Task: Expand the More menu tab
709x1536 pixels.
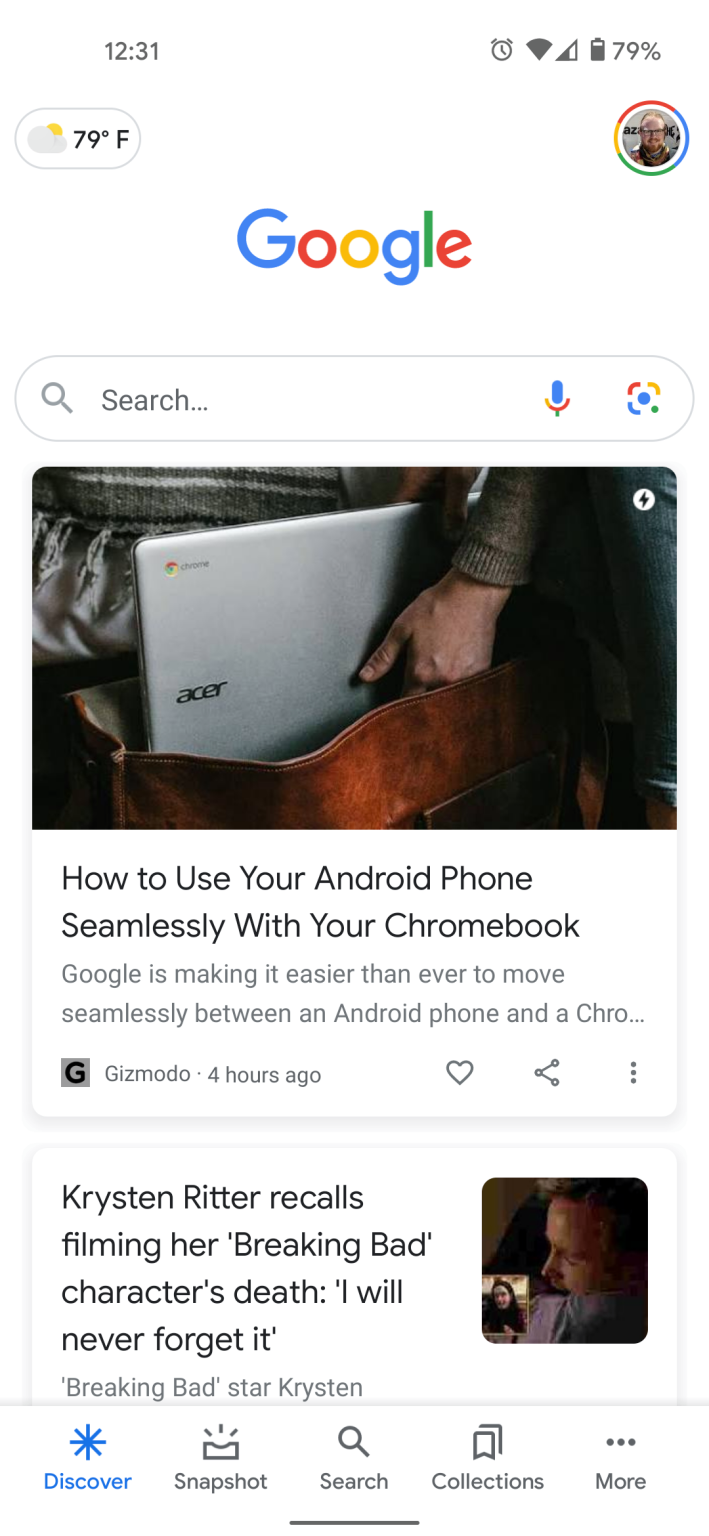Action: coord(621,1460)
